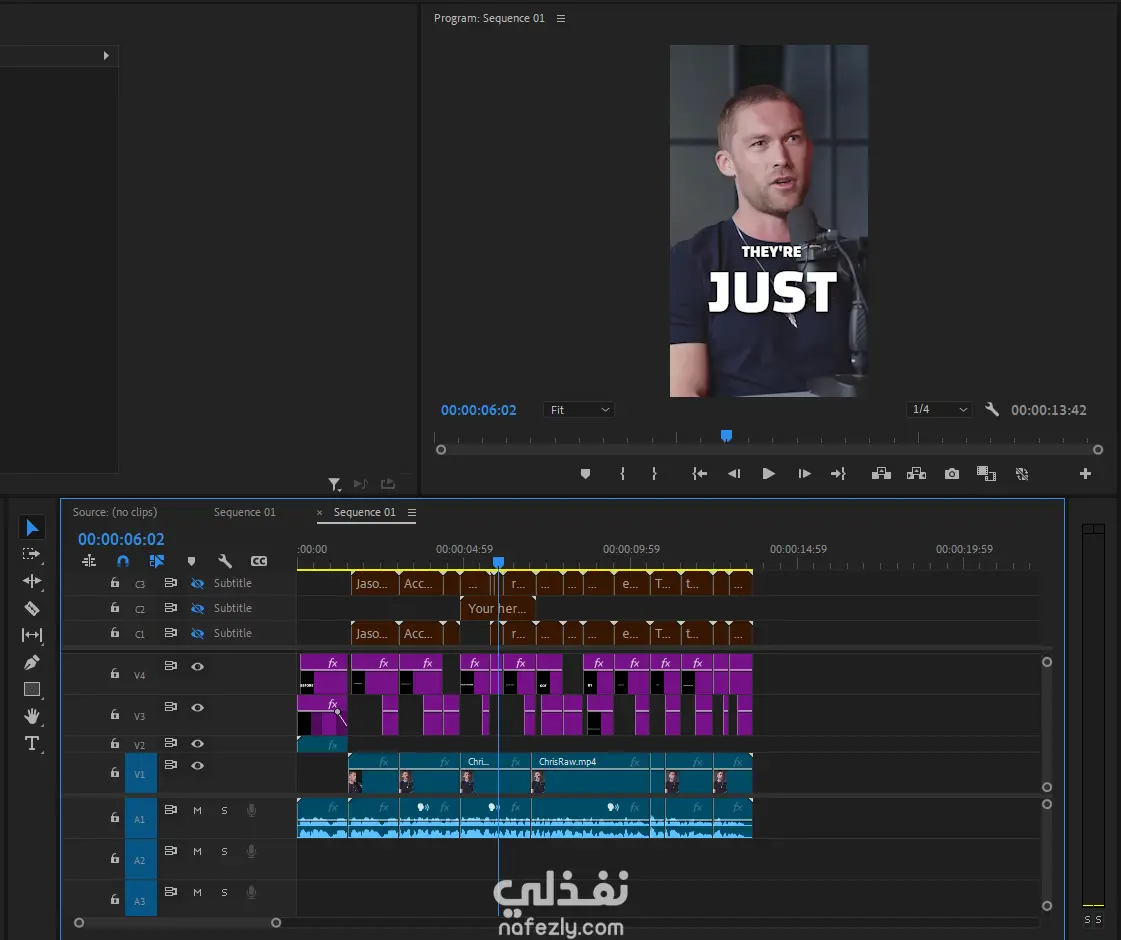Open the Fit zoom level dropdown
This screenshot has width=1121, height=940.
pyautogui.click(x=579, y=410)
